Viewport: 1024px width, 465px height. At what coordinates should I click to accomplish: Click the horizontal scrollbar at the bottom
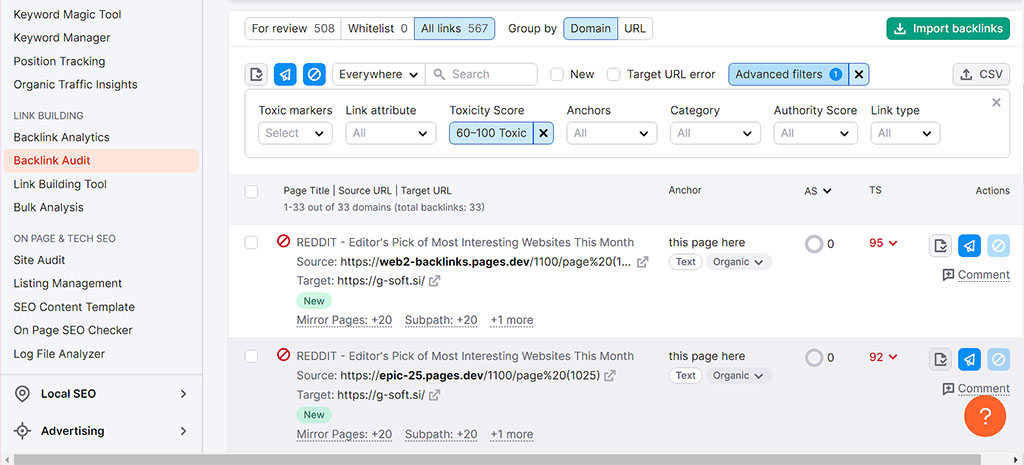tap(496, 460)
